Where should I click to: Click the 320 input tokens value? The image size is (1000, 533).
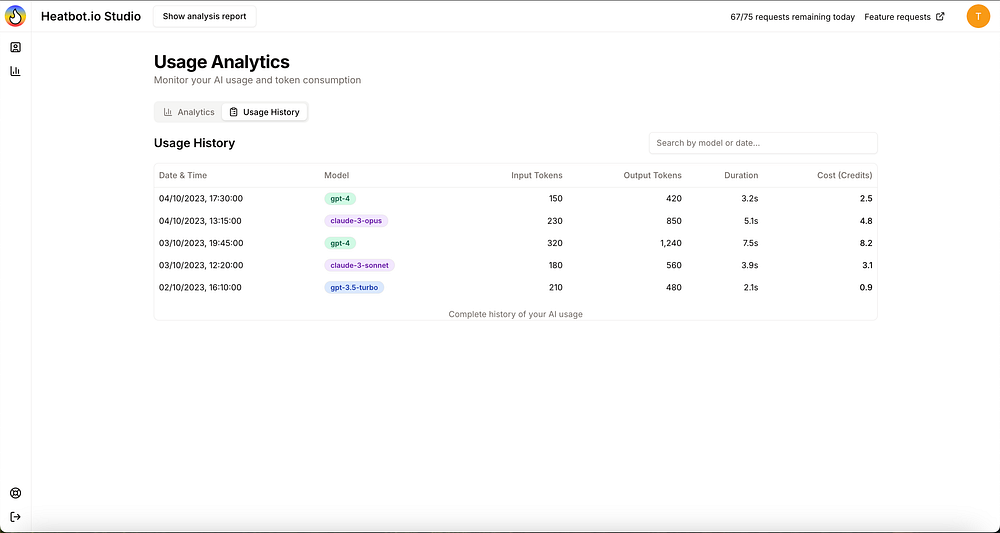coord(555,243)
